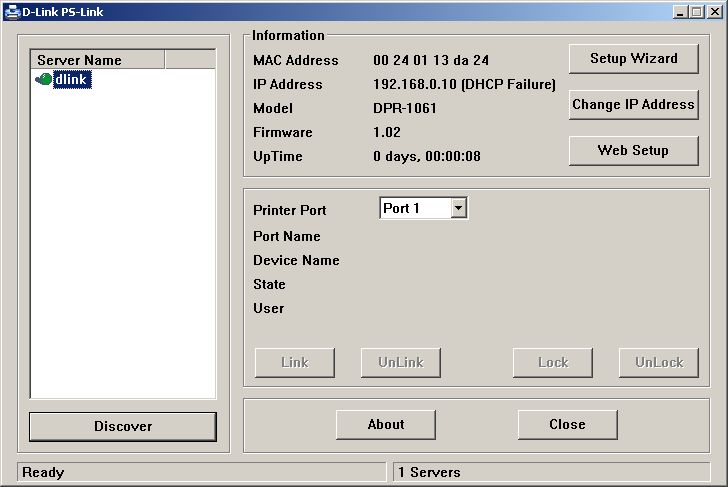
Task: Select the dlink server icon in the list
Action: (43, 79)
